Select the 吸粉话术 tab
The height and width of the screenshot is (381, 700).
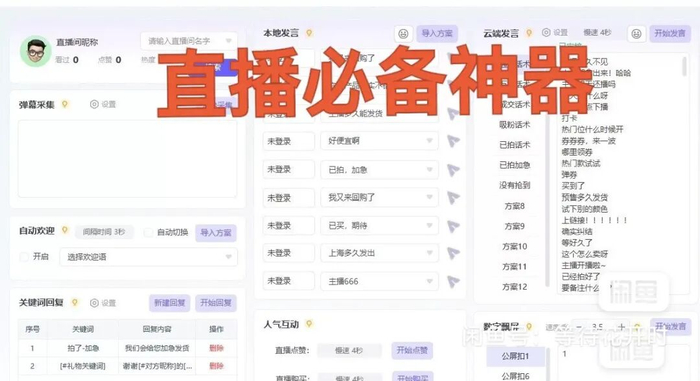(x=514, y=125)
